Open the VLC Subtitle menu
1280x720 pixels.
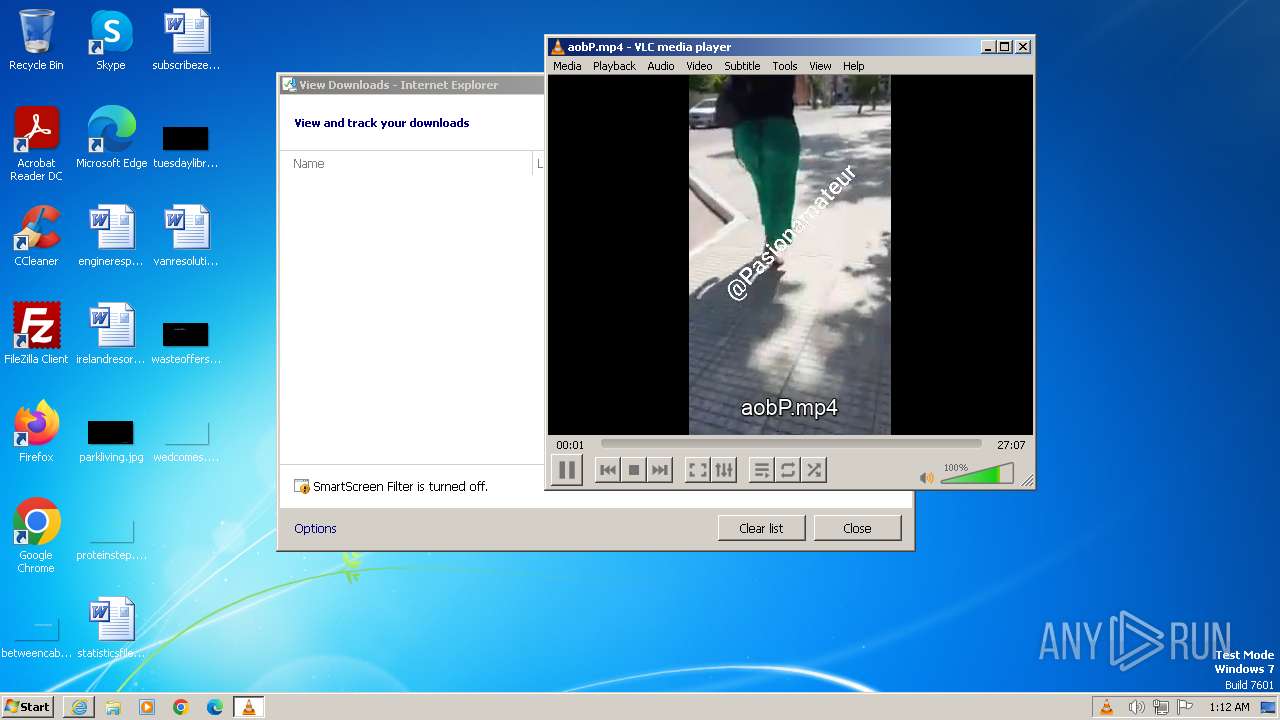(742, 66)
